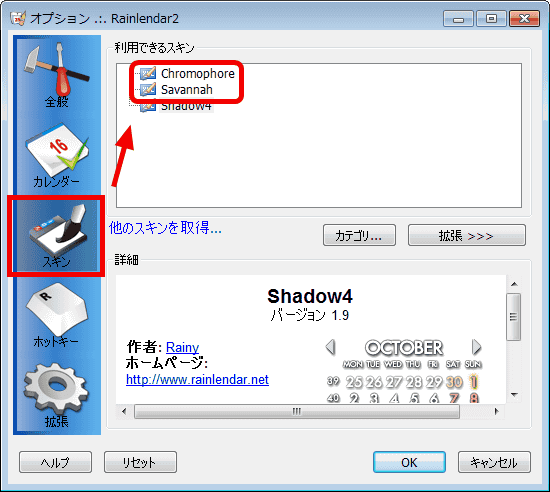The image size is (550, 492).
Task: Select the スキン skins section icon
Action: [x=56, y=236]
